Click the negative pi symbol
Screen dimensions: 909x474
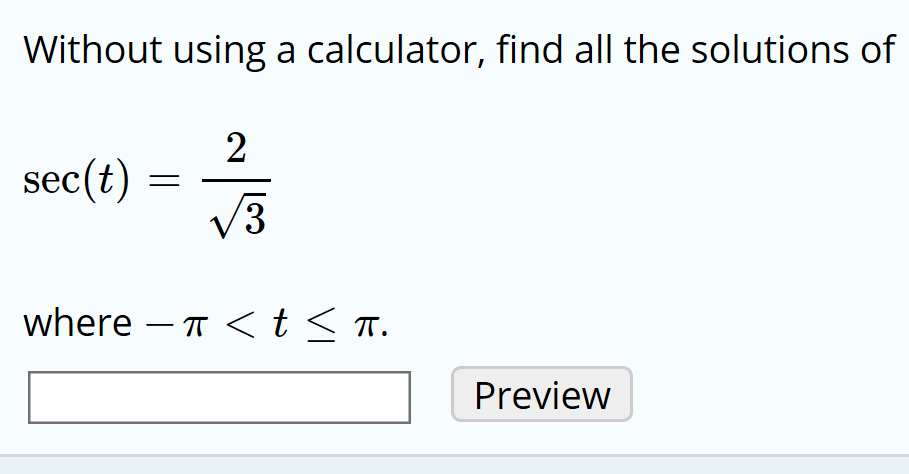coord(176,323)
